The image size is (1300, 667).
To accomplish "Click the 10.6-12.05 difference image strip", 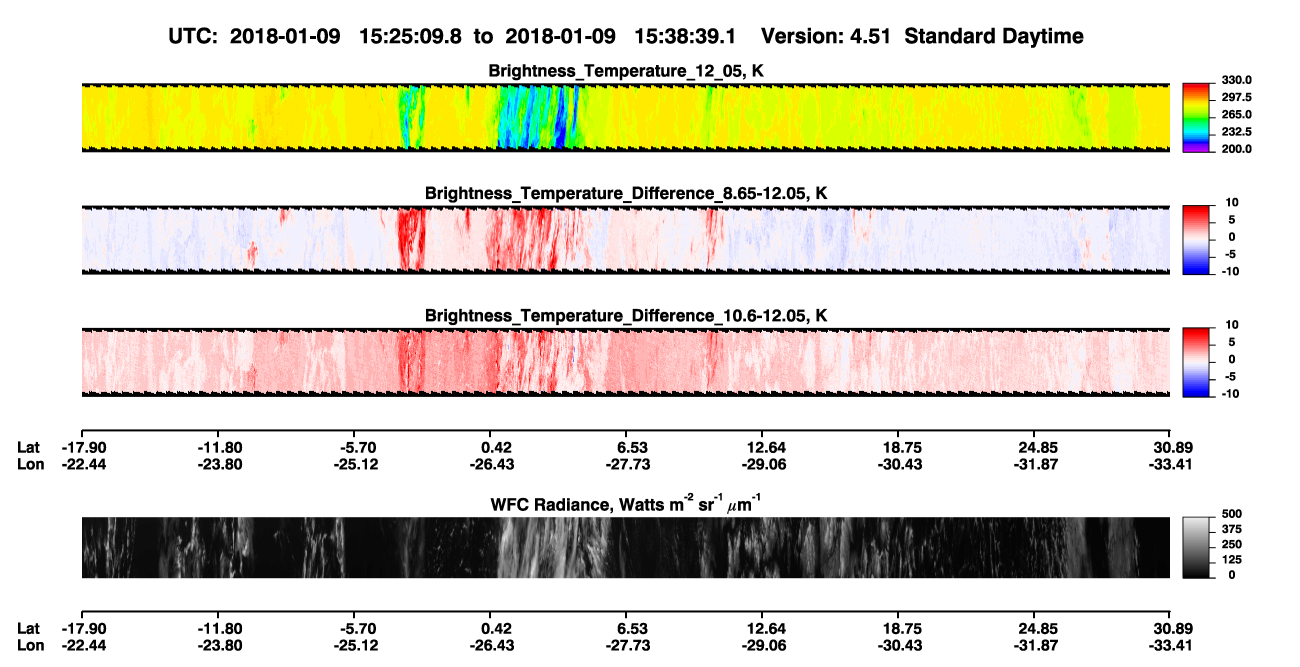I will [x=626, y=362].
